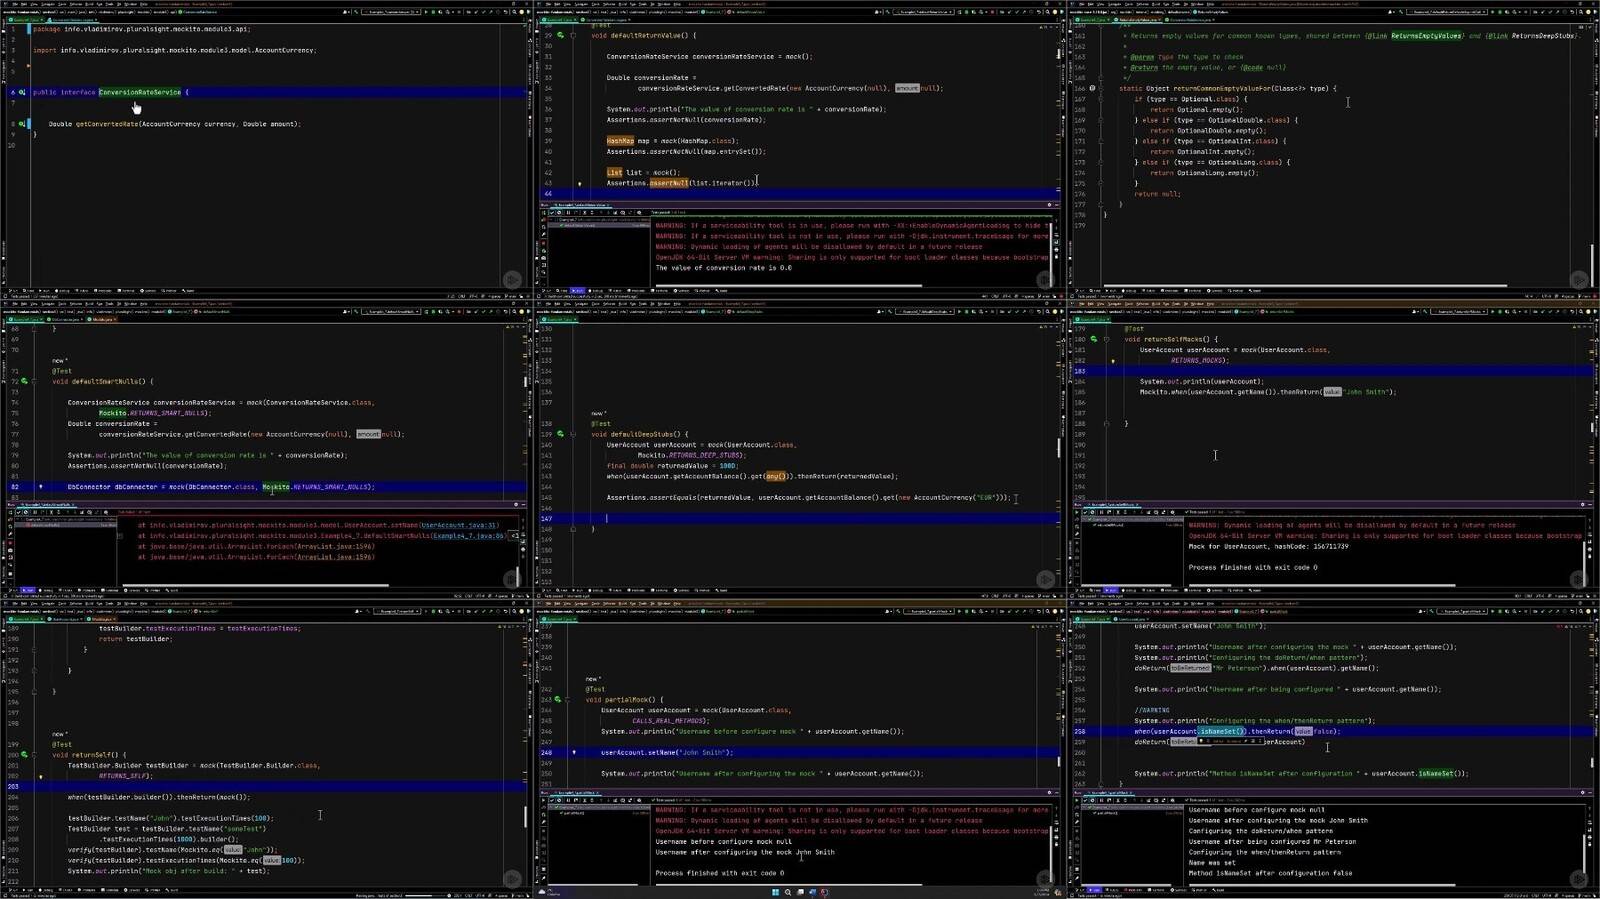Click the gutter icon beside interface ConversionRateService
This screenshot has width=1600, height=899.
(22, 92)
